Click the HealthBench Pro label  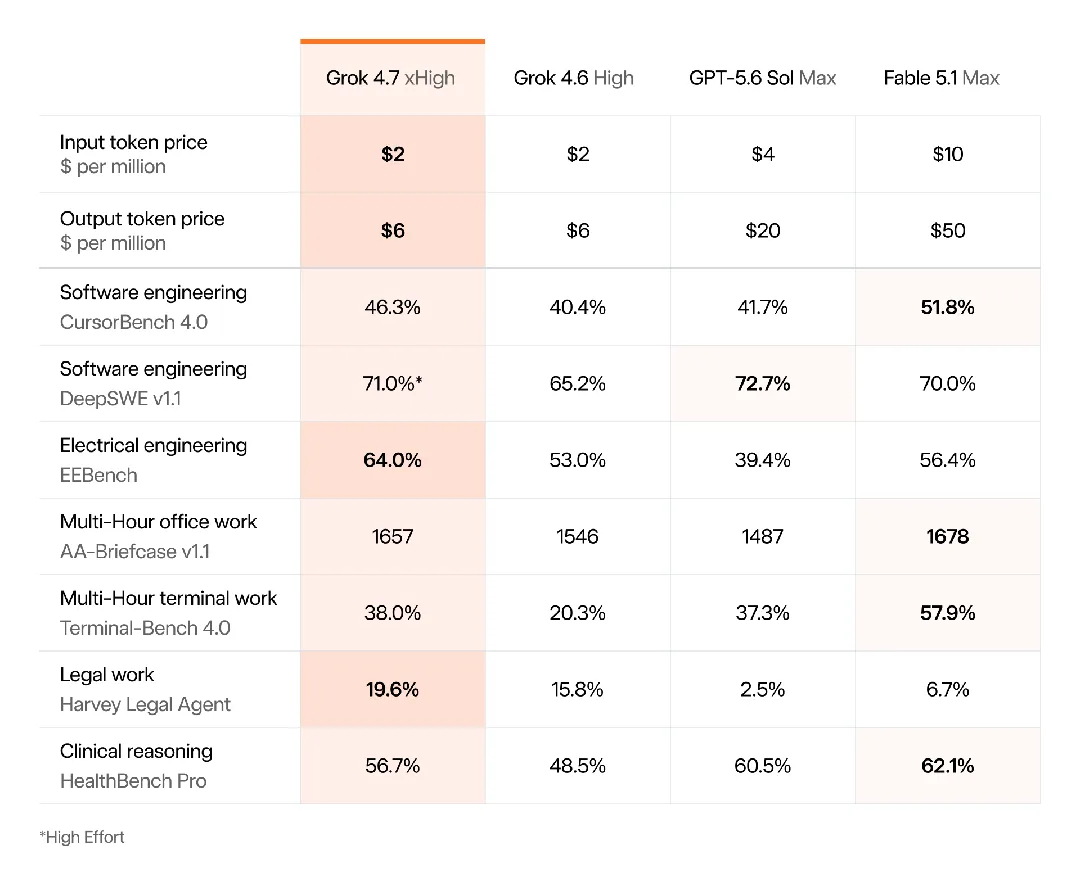pyautogui.click(x=133, y=781)
